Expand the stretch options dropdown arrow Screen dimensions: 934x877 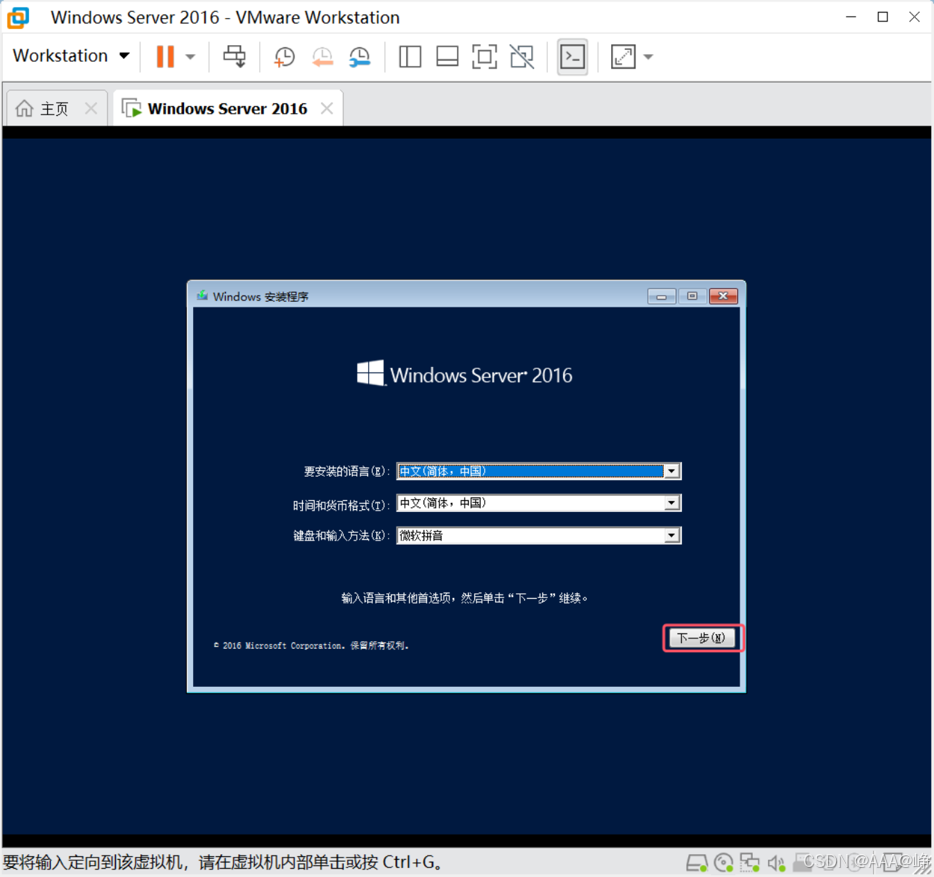(x=649, y=57)
